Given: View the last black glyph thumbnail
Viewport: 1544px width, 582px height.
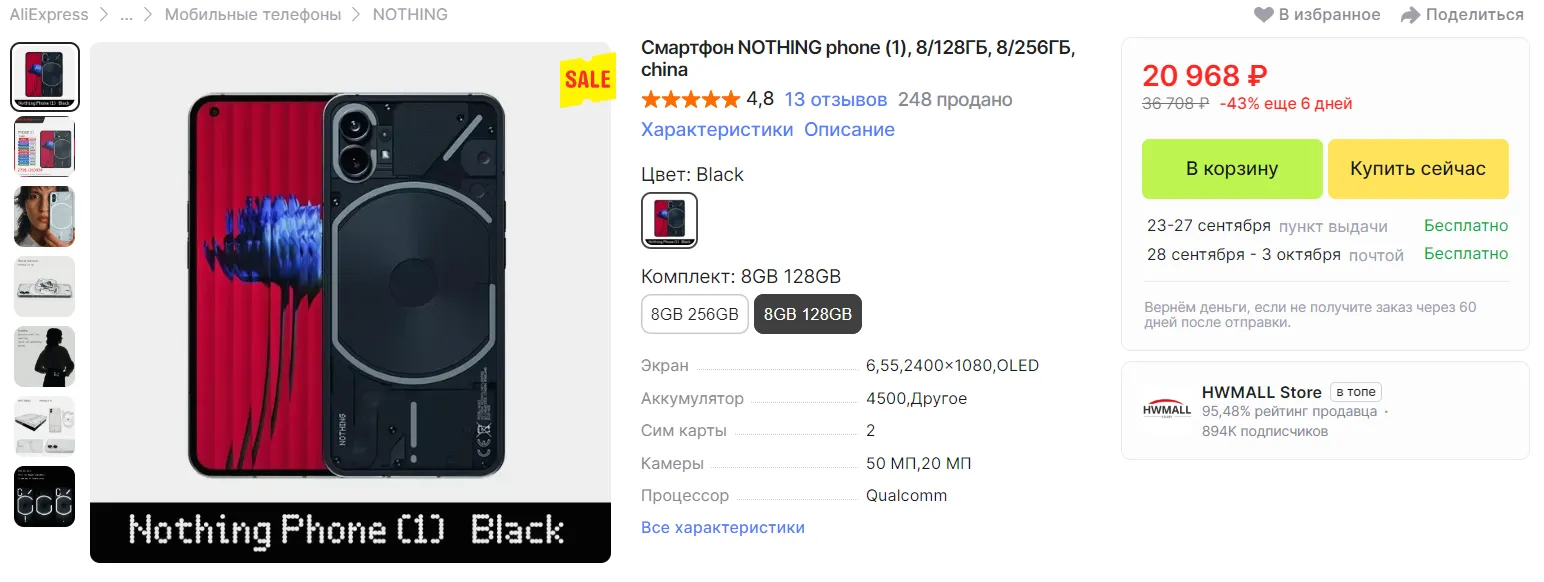Looking at the screenshot, I should tap(44, 496).
